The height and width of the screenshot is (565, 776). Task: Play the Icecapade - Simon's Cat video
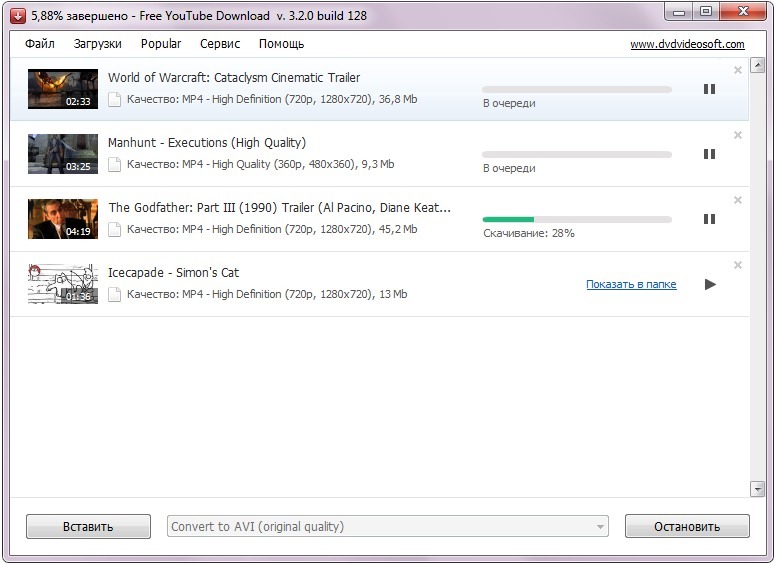710,284
